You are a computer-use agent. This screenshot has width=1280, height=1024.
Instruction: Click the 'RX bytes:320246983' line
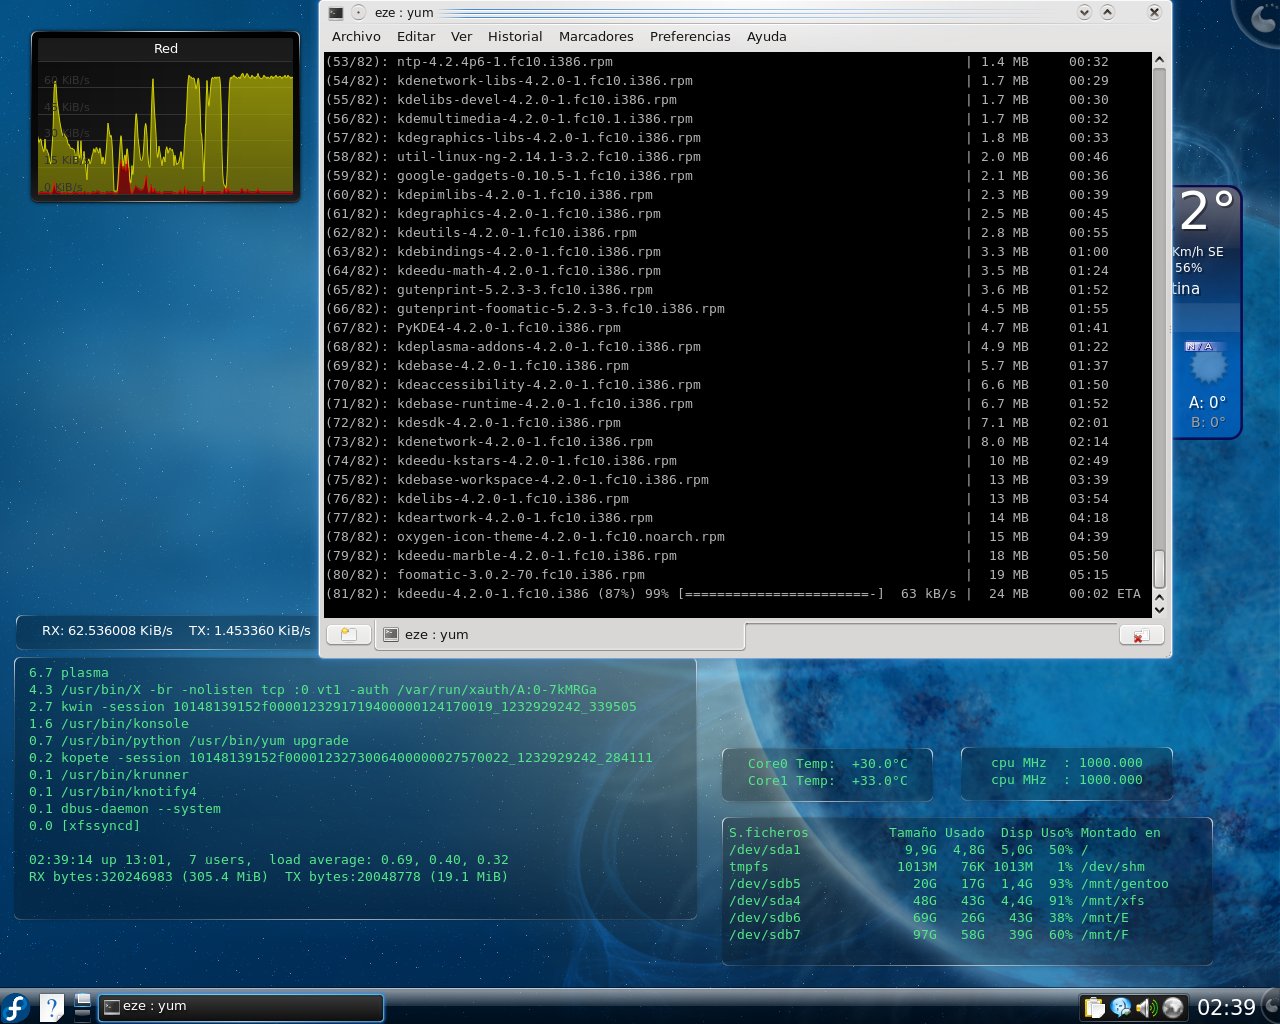(268, 877)
